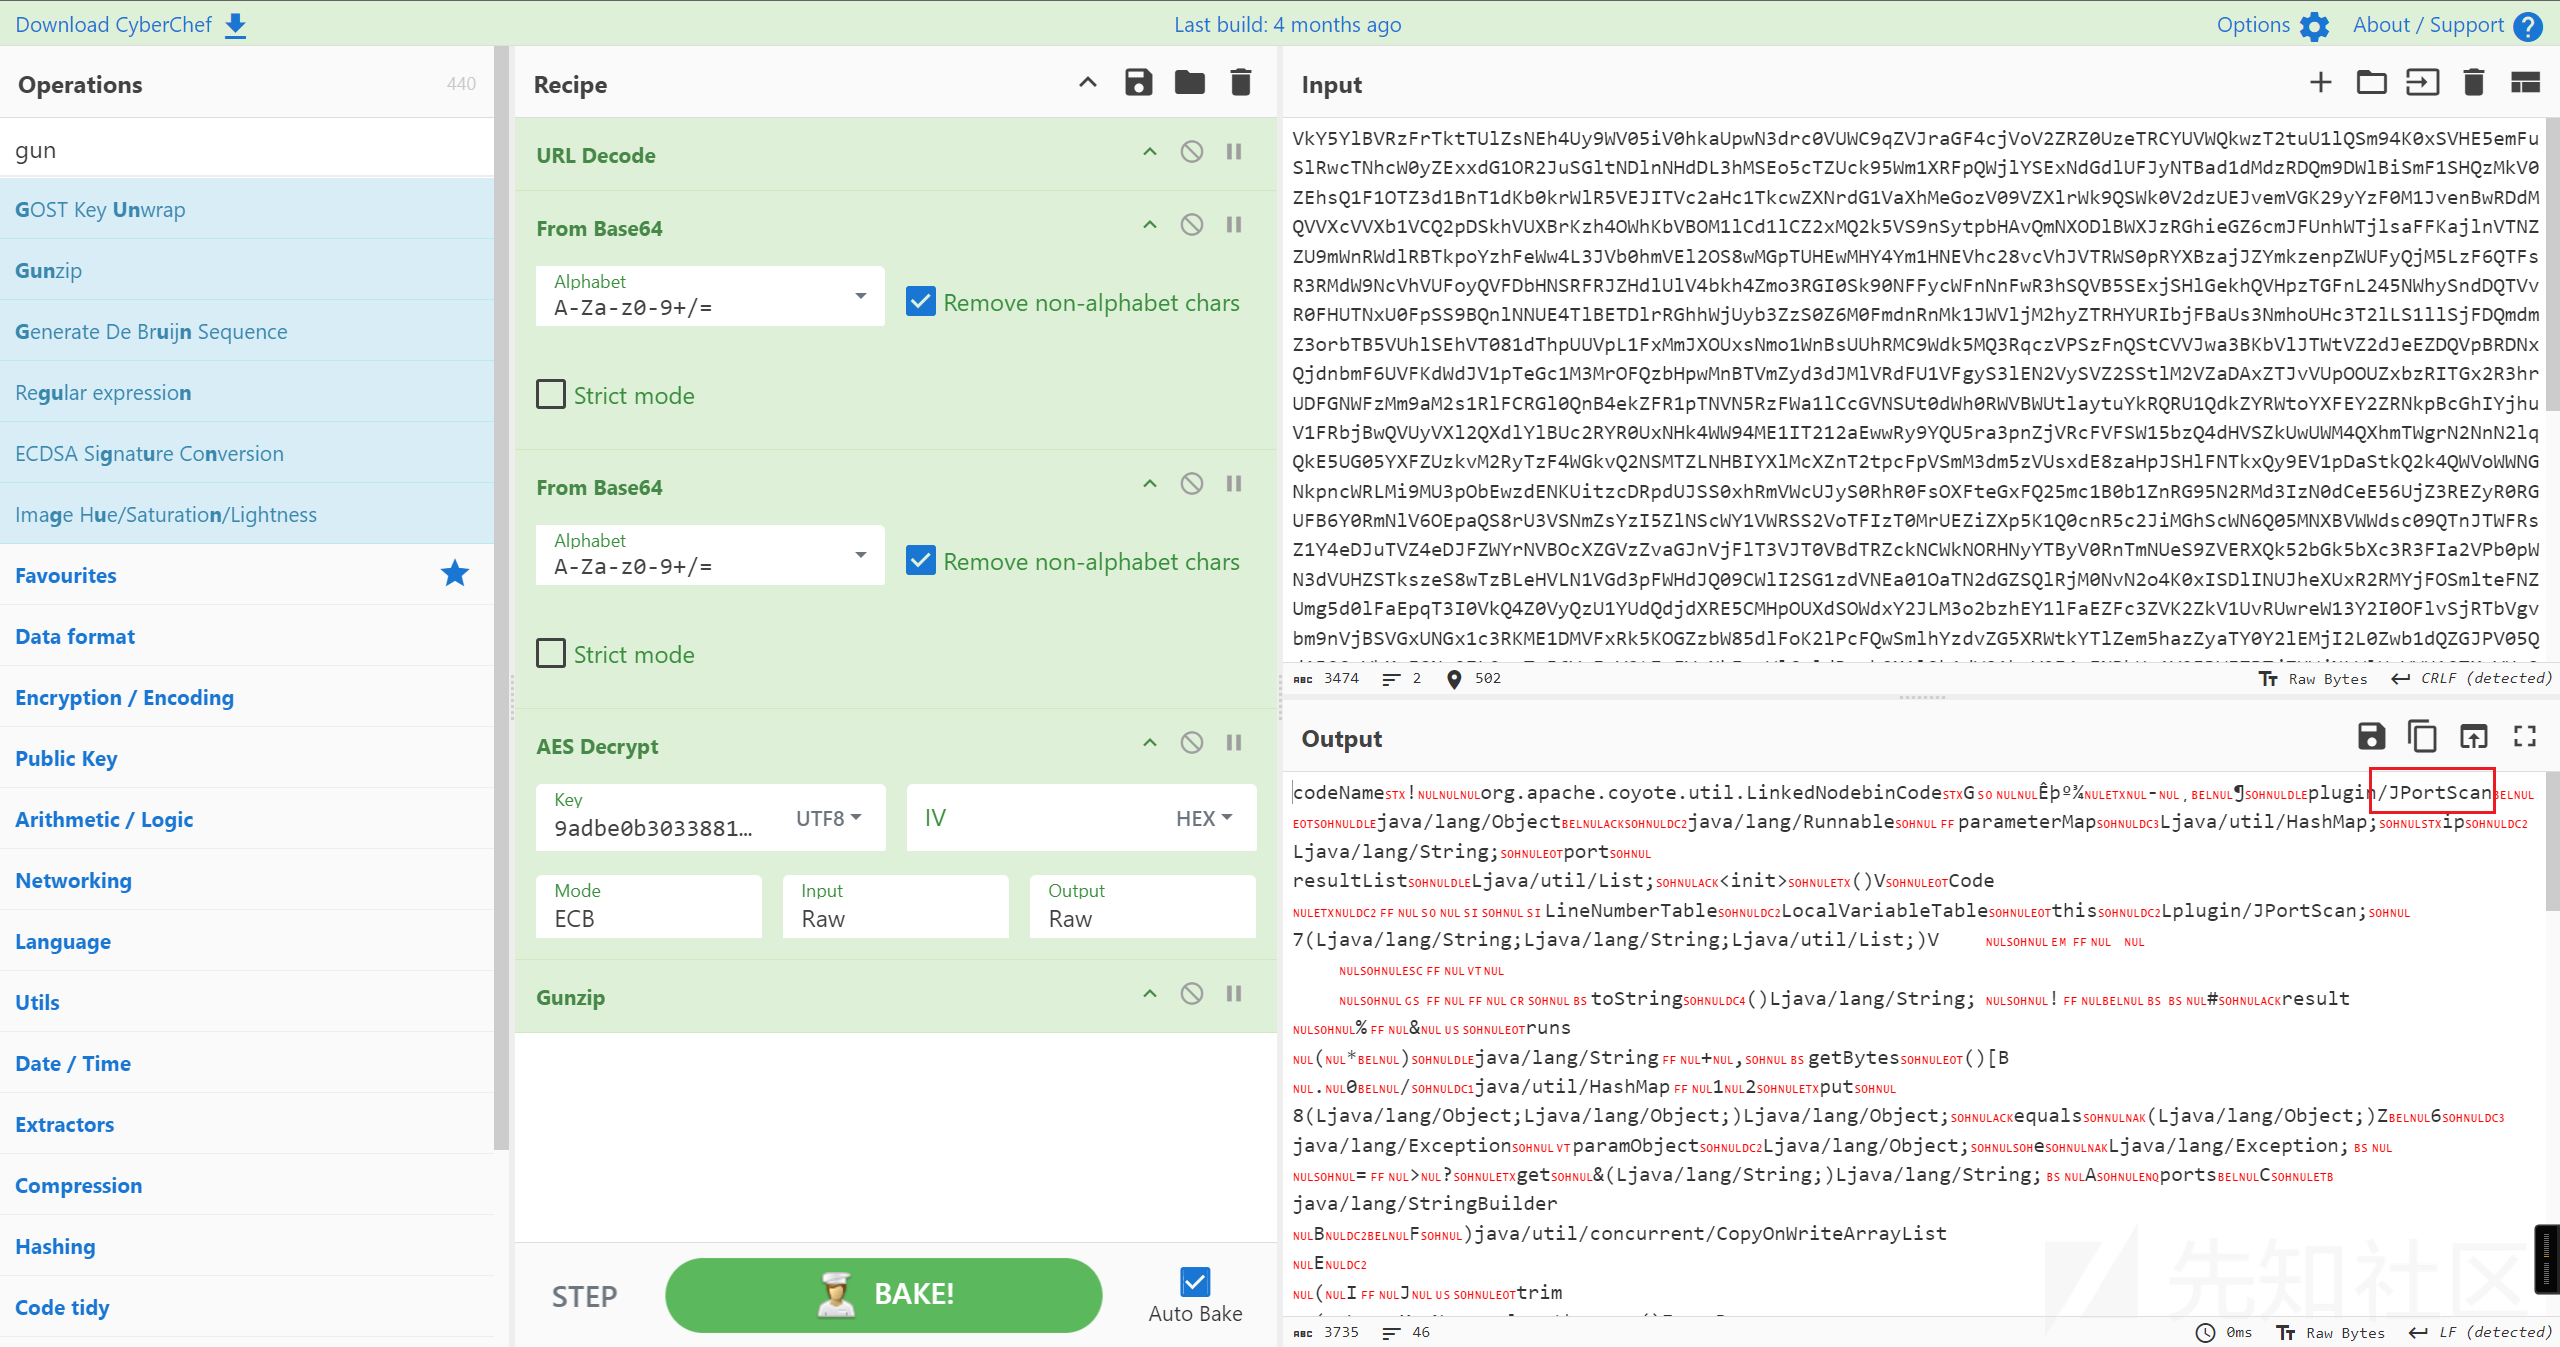Collapse the second From Base64 operation
The image size is (2560, 1347).
[x=1150, y=484]
